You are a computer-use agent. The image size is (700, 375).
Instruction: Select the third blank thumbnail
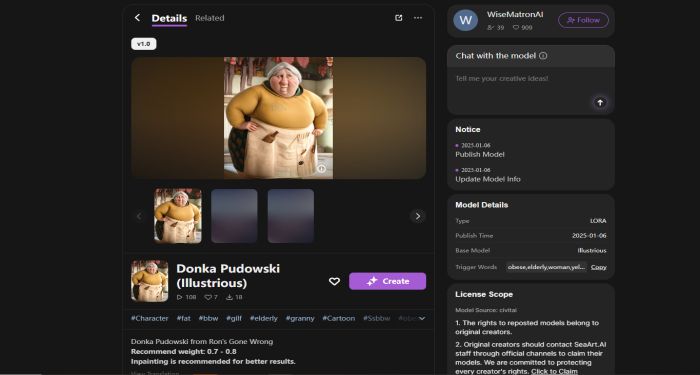click(291, 216)
